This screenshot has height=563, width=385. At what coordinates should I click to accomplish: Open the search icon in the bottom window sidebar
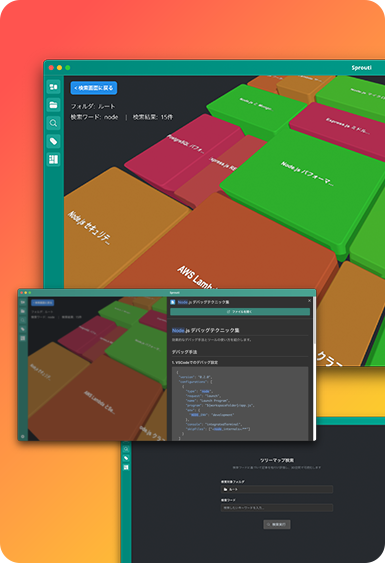click(x=126, y=449)
